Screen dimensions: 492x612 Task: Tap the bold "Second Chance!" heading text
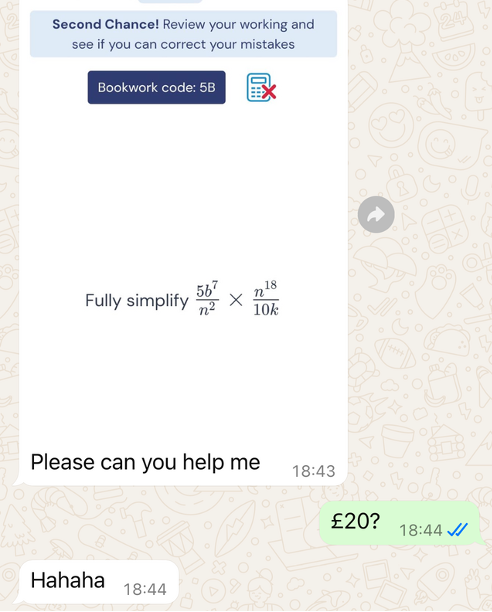click(106, 24)
